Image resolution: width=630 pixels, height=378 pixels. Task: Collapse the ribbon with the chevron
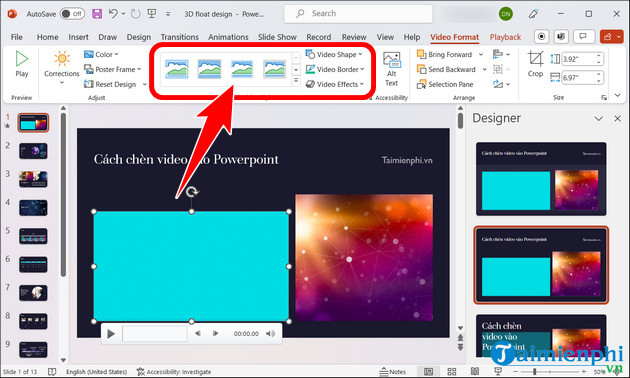point(618,96)
